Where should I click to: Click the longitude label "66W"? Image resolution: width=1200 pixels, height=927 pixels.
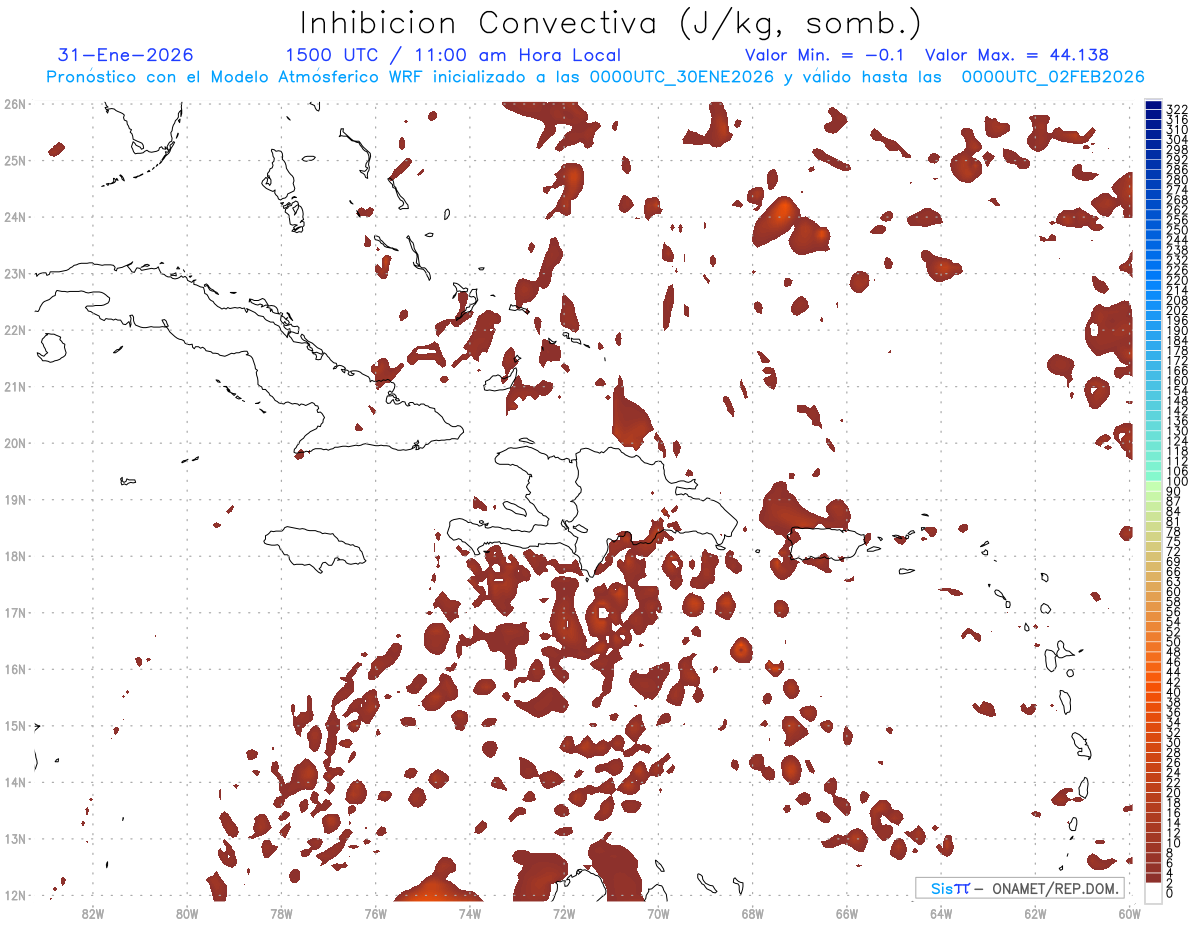coord(846,912)
